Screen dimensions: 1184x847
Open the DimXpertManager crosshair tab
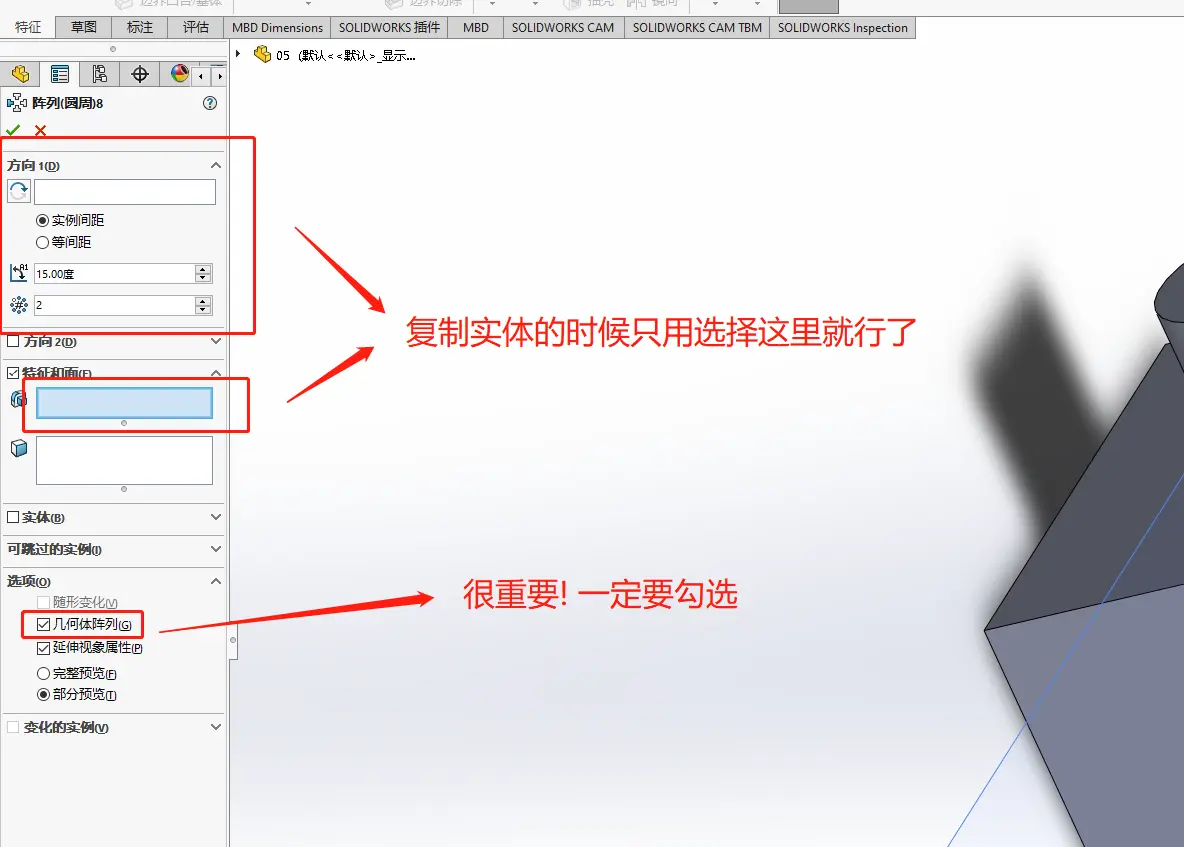(140, 74)
